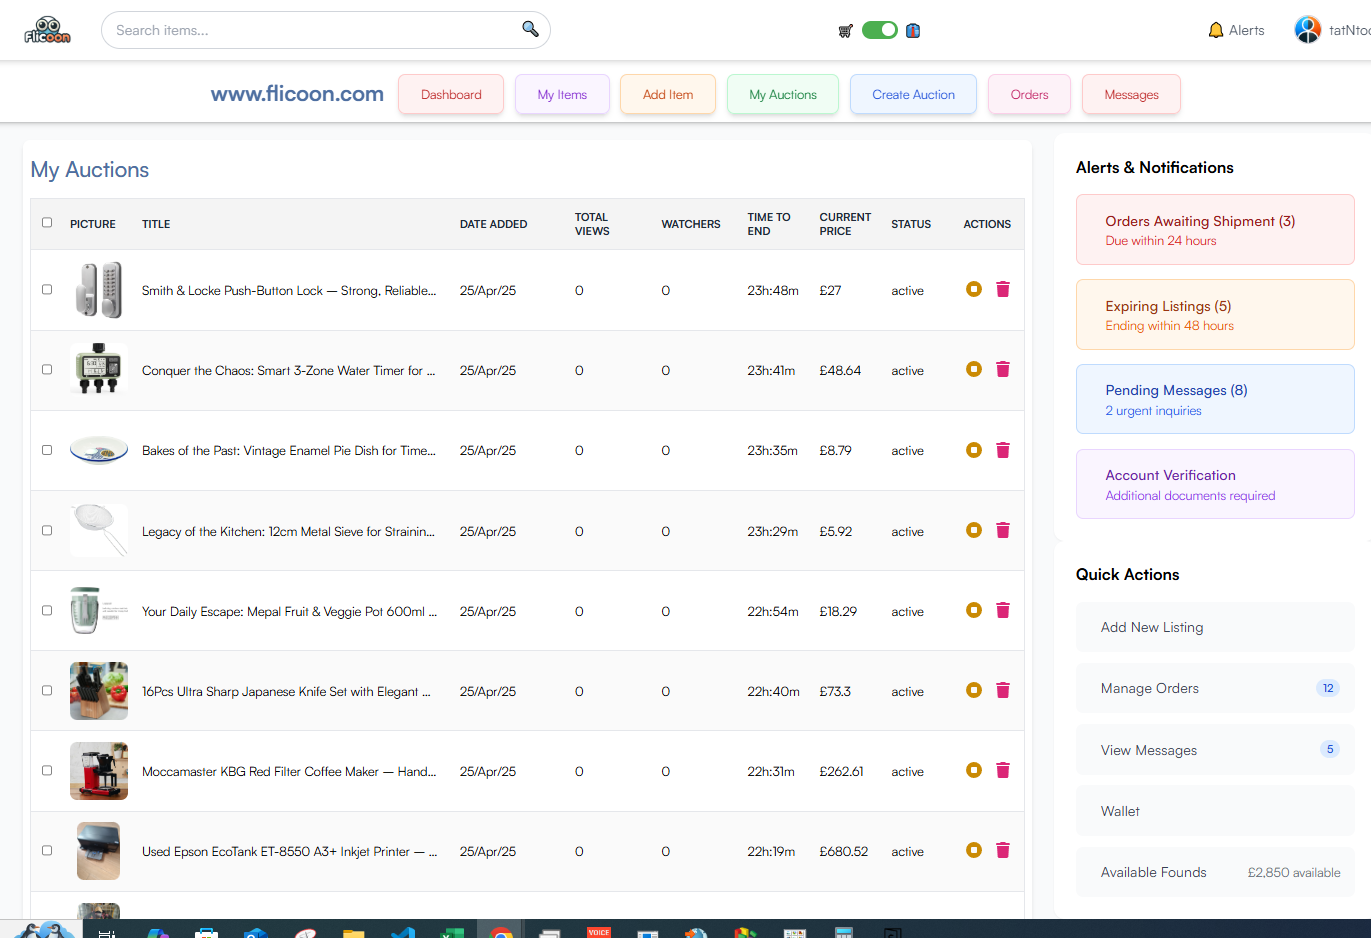Tick the Epson EcoTank Printer checkbox
The image size is (1371, 938).
47,850
